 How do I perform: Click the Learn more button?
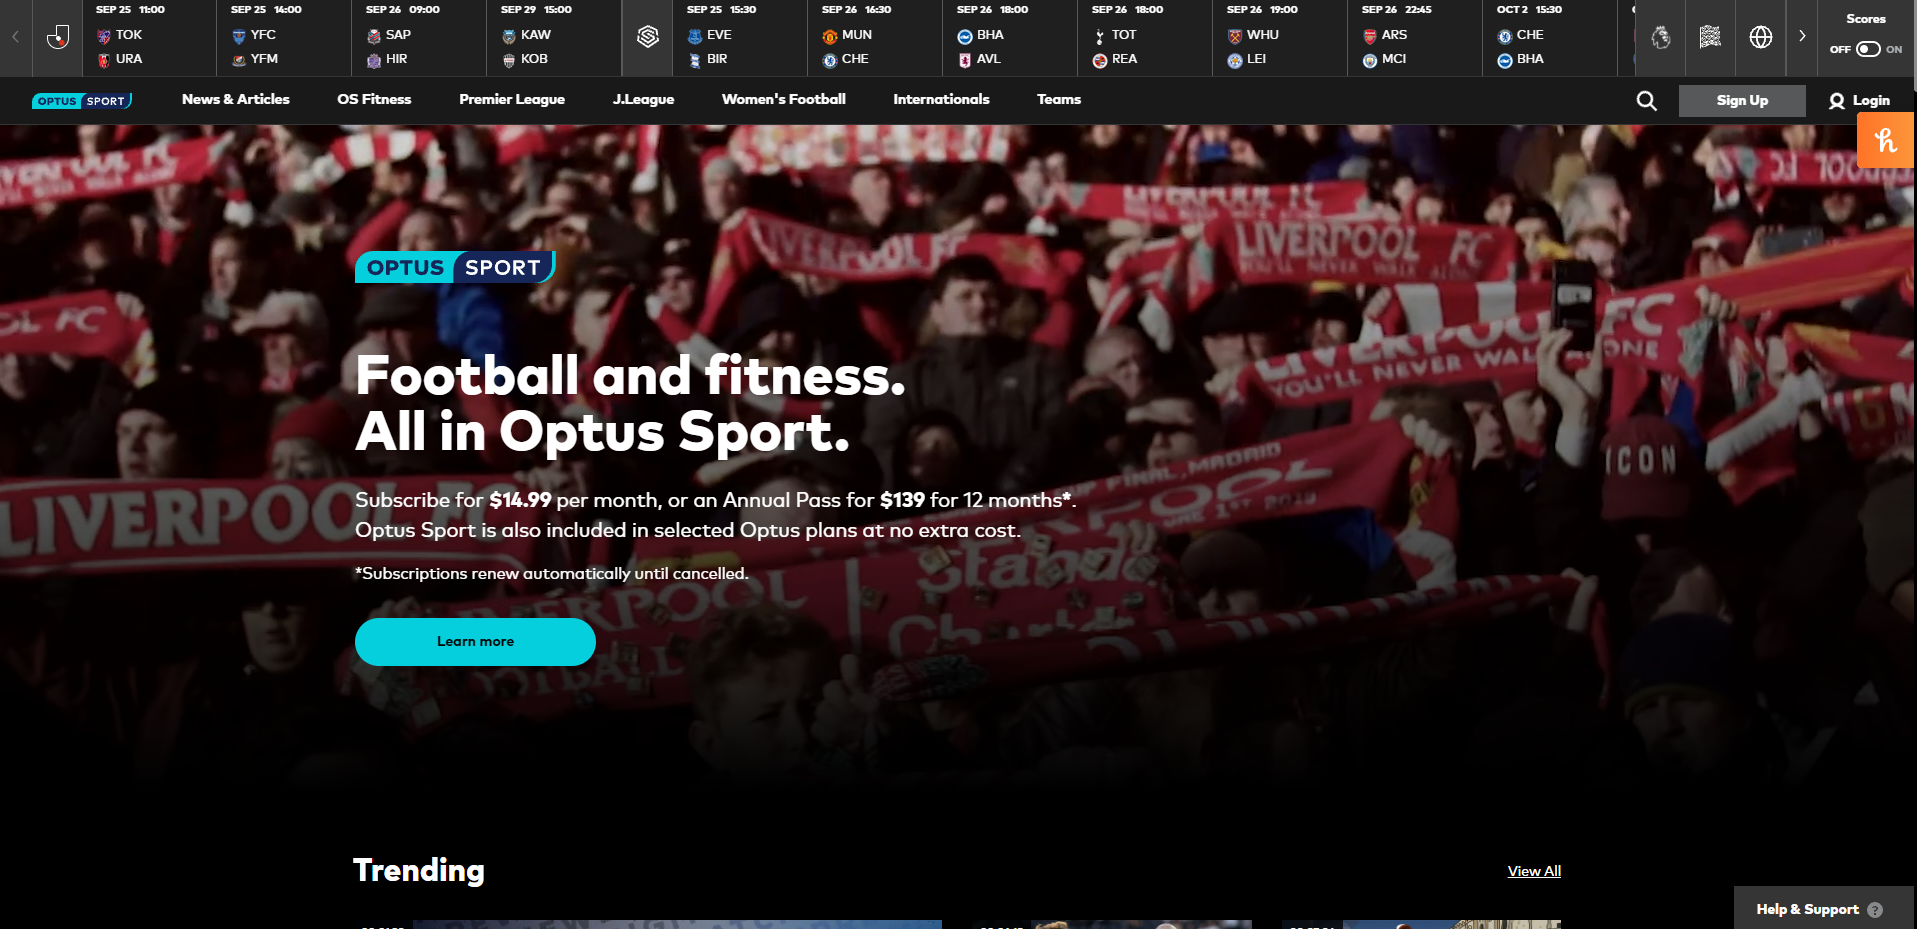[x=475, y=642]
